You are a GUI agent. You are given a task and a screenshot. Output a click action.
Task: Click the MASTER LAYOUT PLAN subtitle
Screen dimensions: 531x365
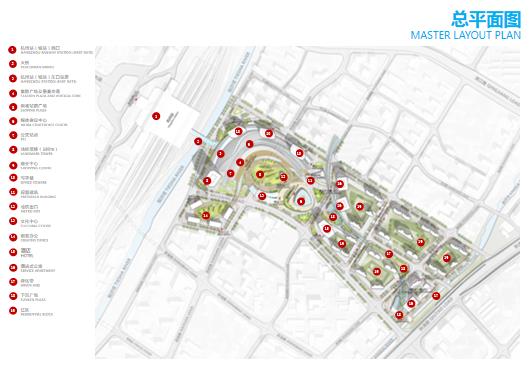[466, 35]
